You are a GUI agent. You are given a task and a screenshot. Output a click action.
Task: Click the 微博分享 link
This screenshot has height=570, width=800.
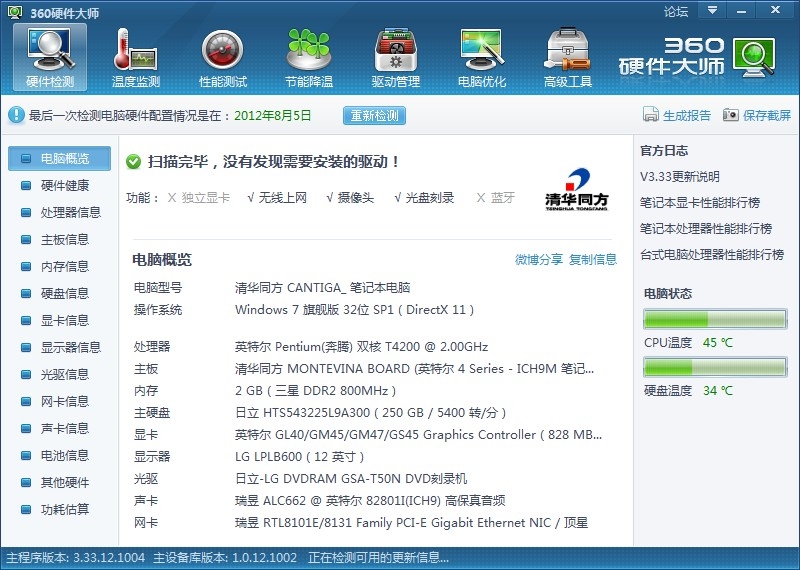pos(538,260)
